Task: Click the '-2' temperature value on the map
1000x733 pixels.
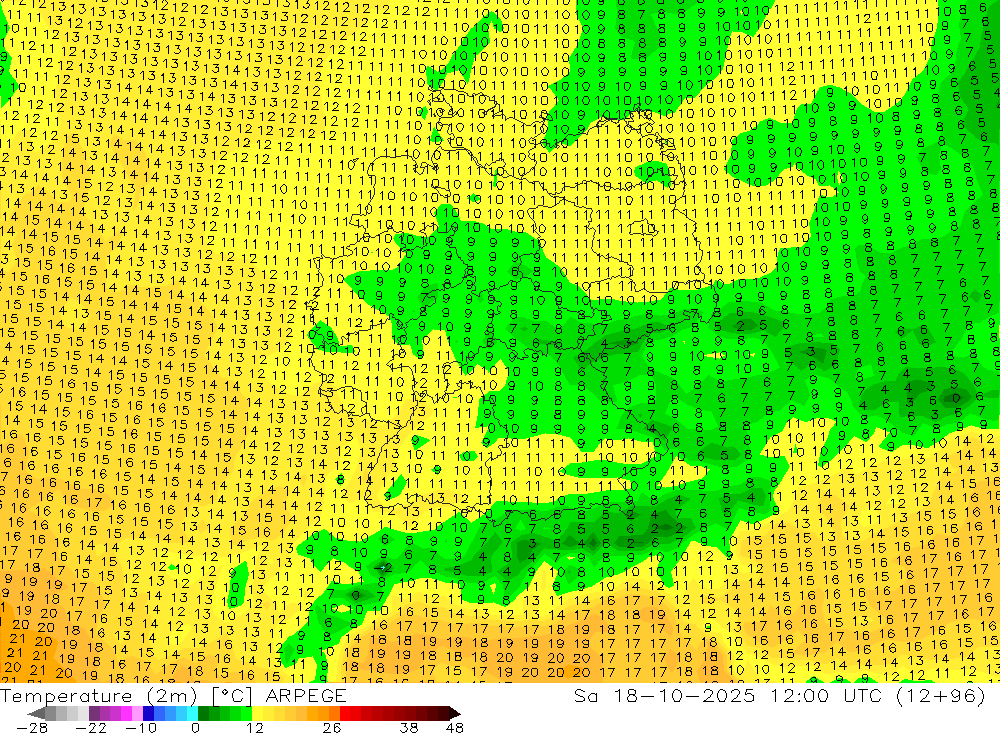Action: point(383,567)
